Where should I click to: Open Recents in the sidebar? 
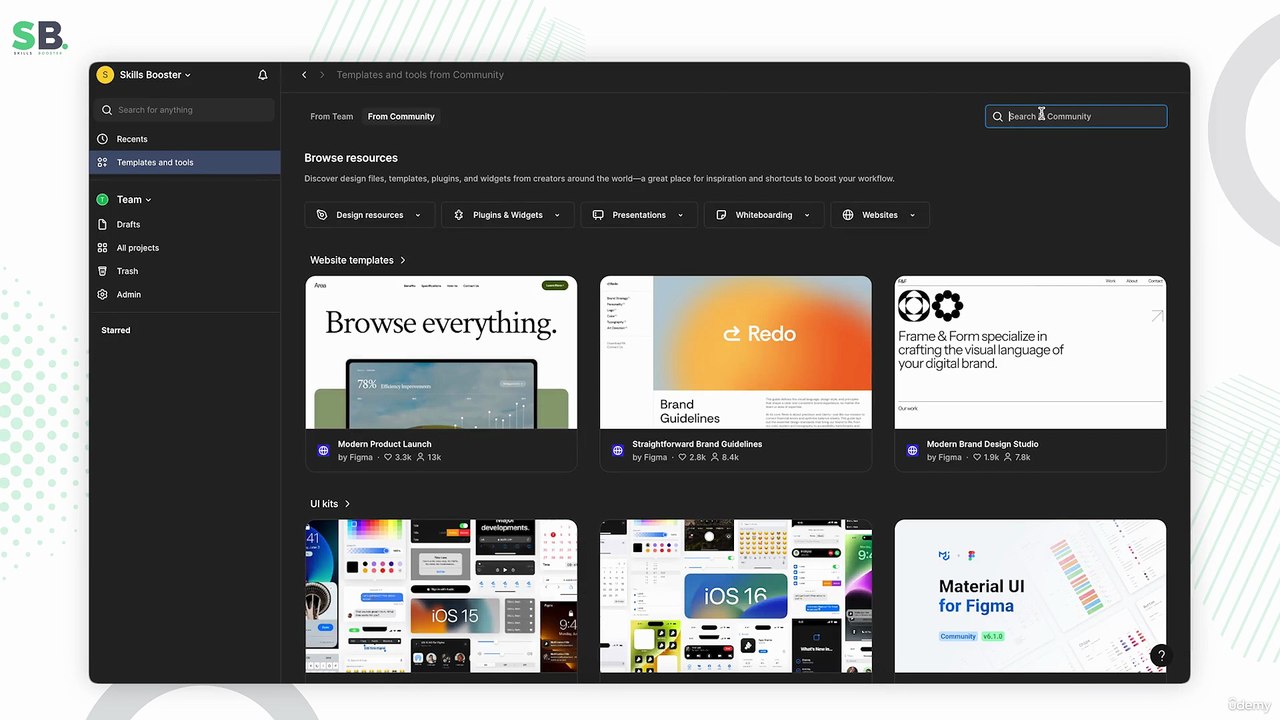click(185, 139)
